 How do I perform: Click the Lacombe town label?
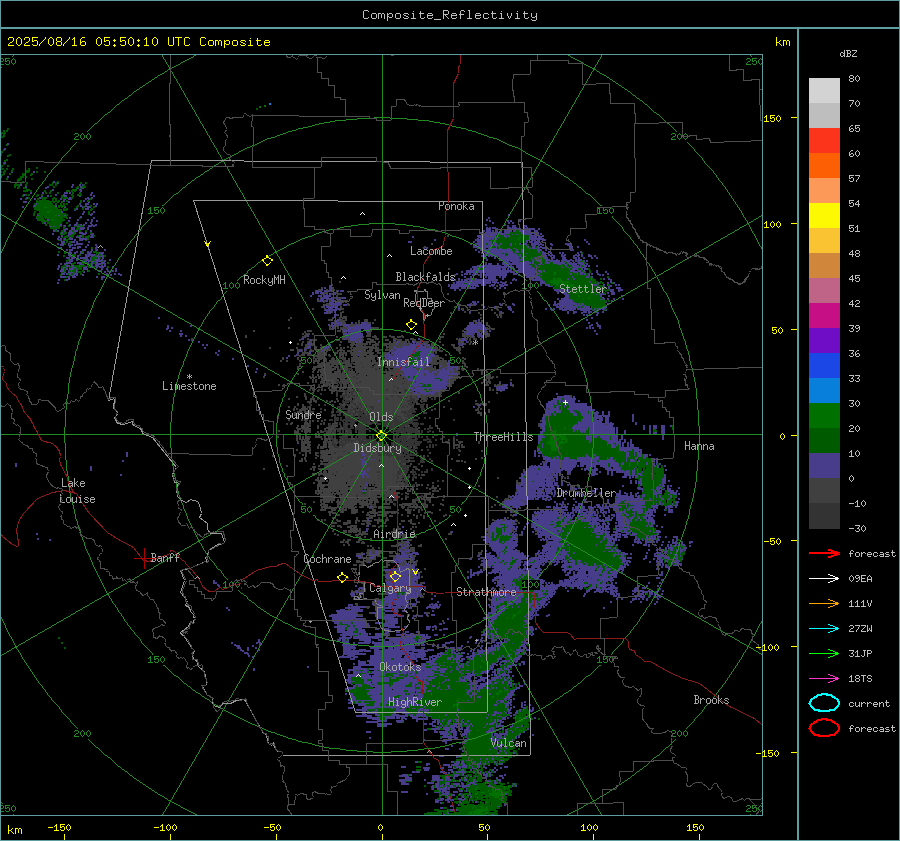click(x=431, y=251)
